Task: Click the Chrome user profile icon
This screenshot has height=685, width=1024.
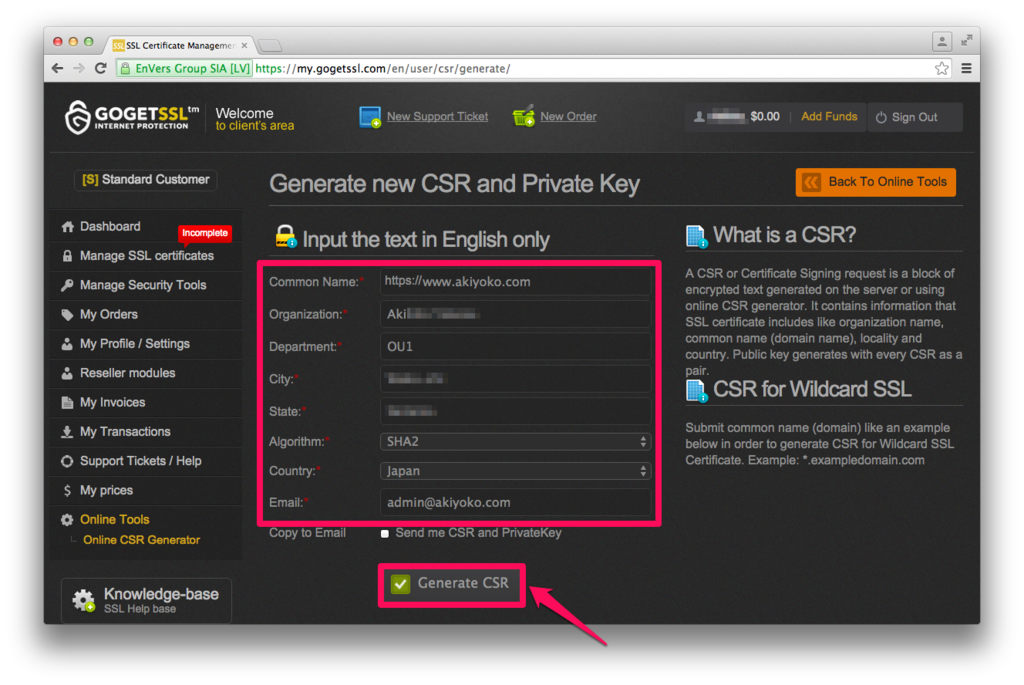Action: [941, 42]
